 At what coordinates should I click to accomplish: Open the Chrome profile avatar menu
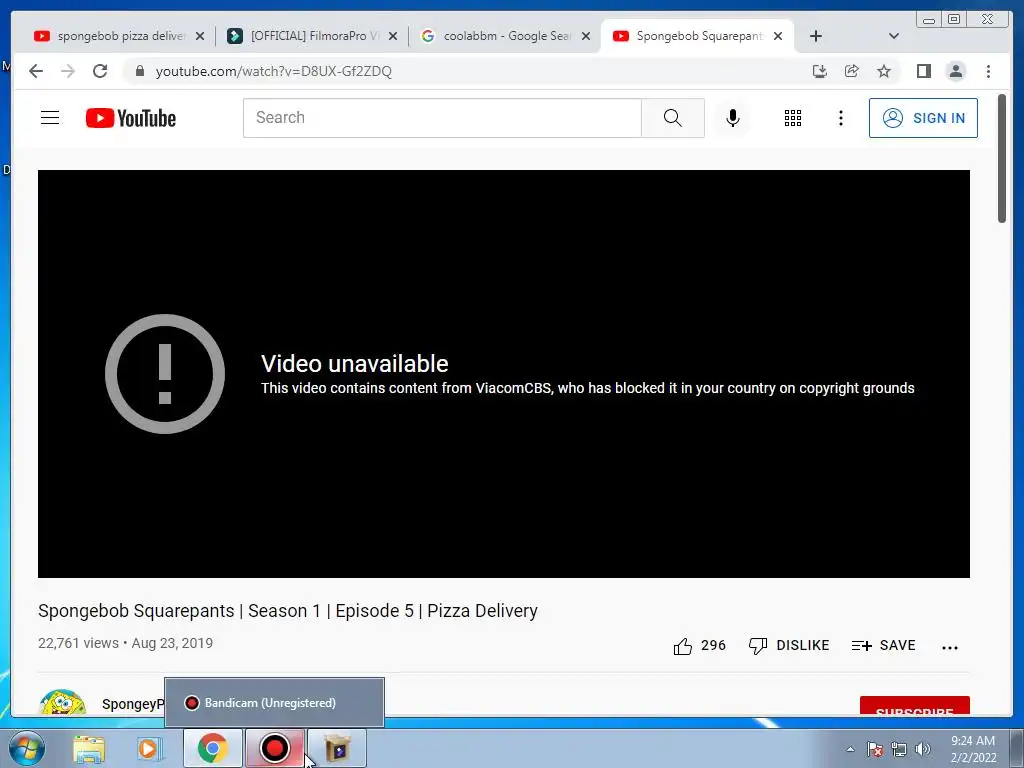(x=955, y=71)
